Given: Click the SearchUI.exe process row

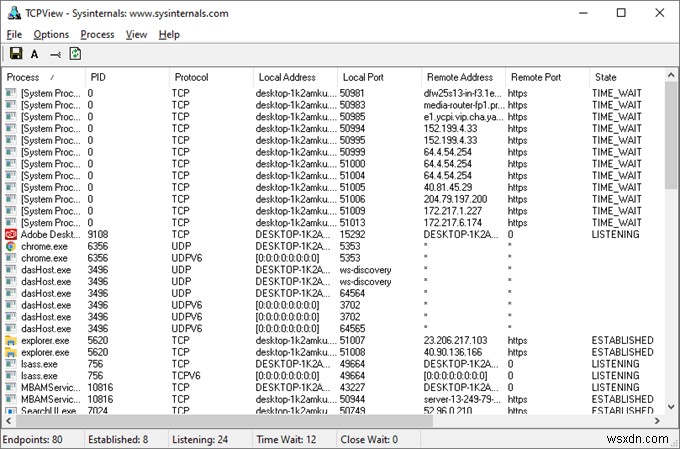Looking at the screenshot, I should pyautogui.click(x=333, y=410).
